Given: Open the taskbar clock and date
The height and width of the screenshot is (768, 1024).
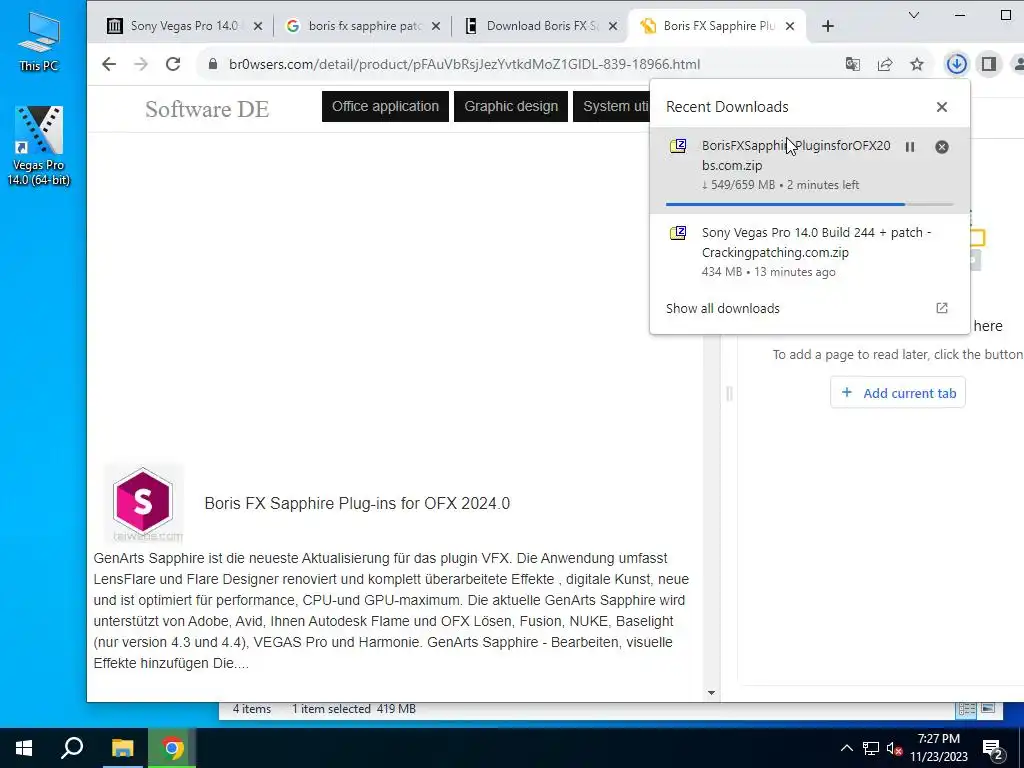Looking at the screenshot, I should [938, 748].
